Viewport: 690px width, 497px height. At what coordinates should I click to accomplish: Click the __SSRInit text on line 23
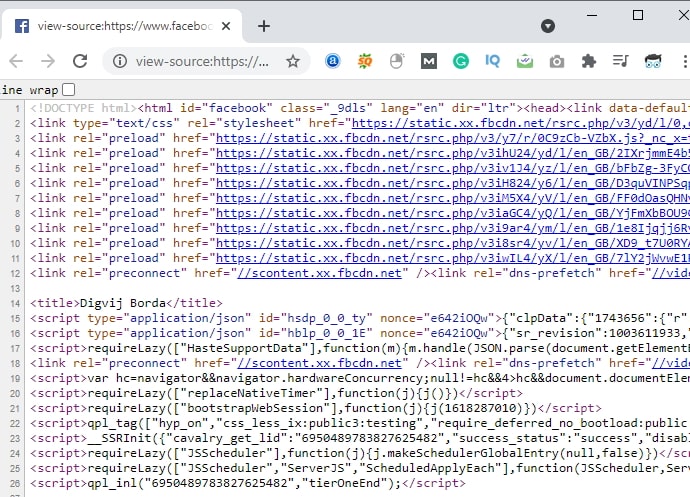119,438
